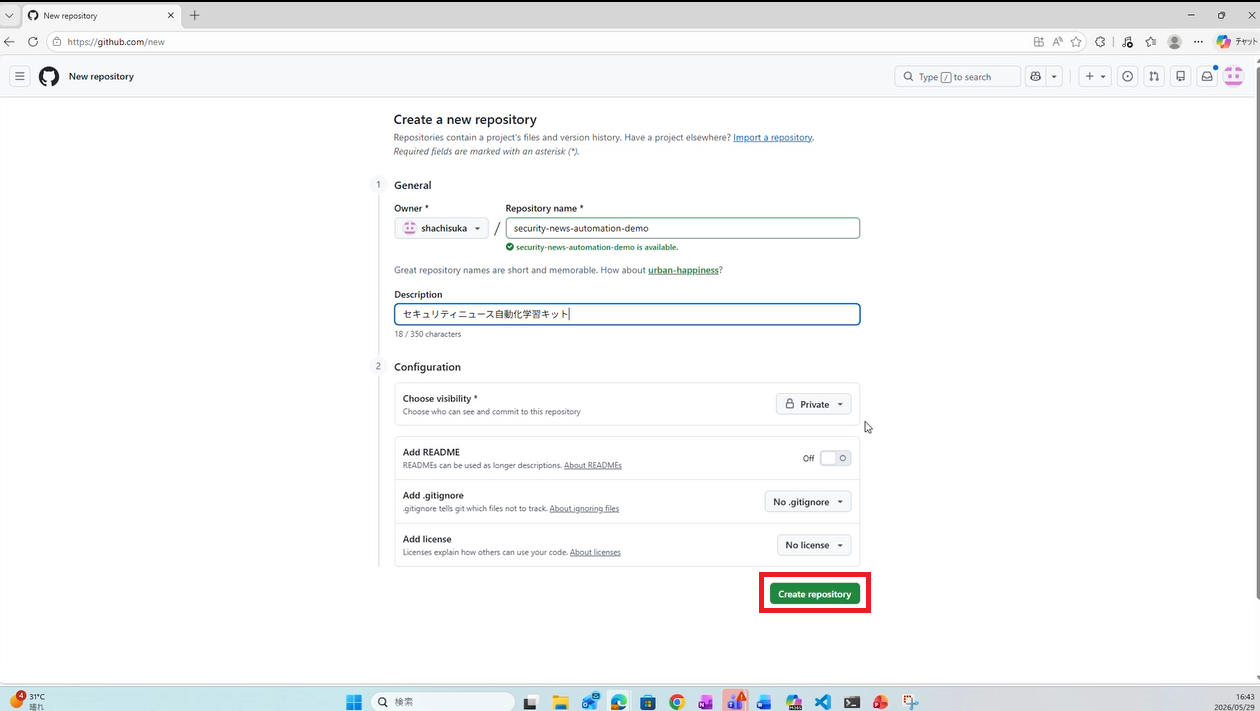Screen dimensions: 1260x711
Task: Activate Read aloud icon in address bar
Action: point(1057,42)
